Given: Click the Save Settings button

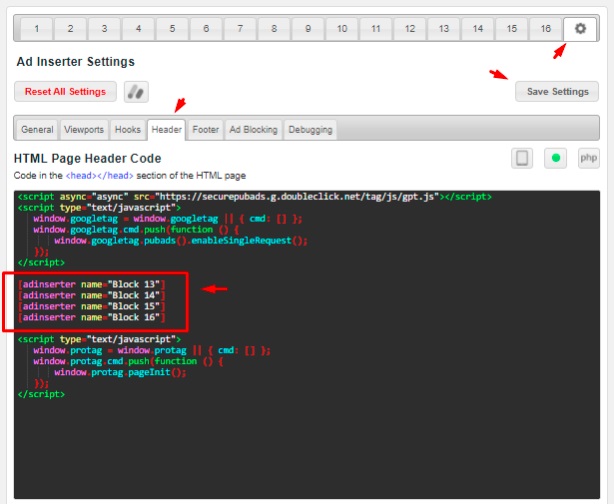Looking at the screenshot, I should tap(557, 92).
